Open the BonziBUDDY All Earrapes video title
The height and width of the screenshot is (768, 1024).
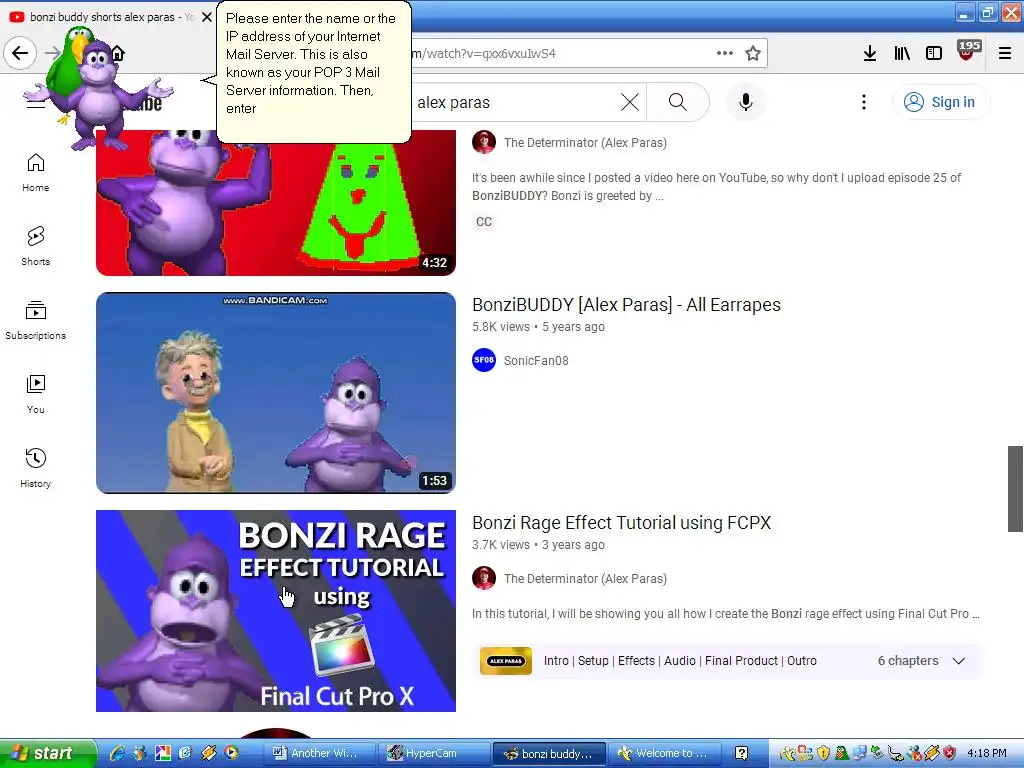click(x=626, y=305)
